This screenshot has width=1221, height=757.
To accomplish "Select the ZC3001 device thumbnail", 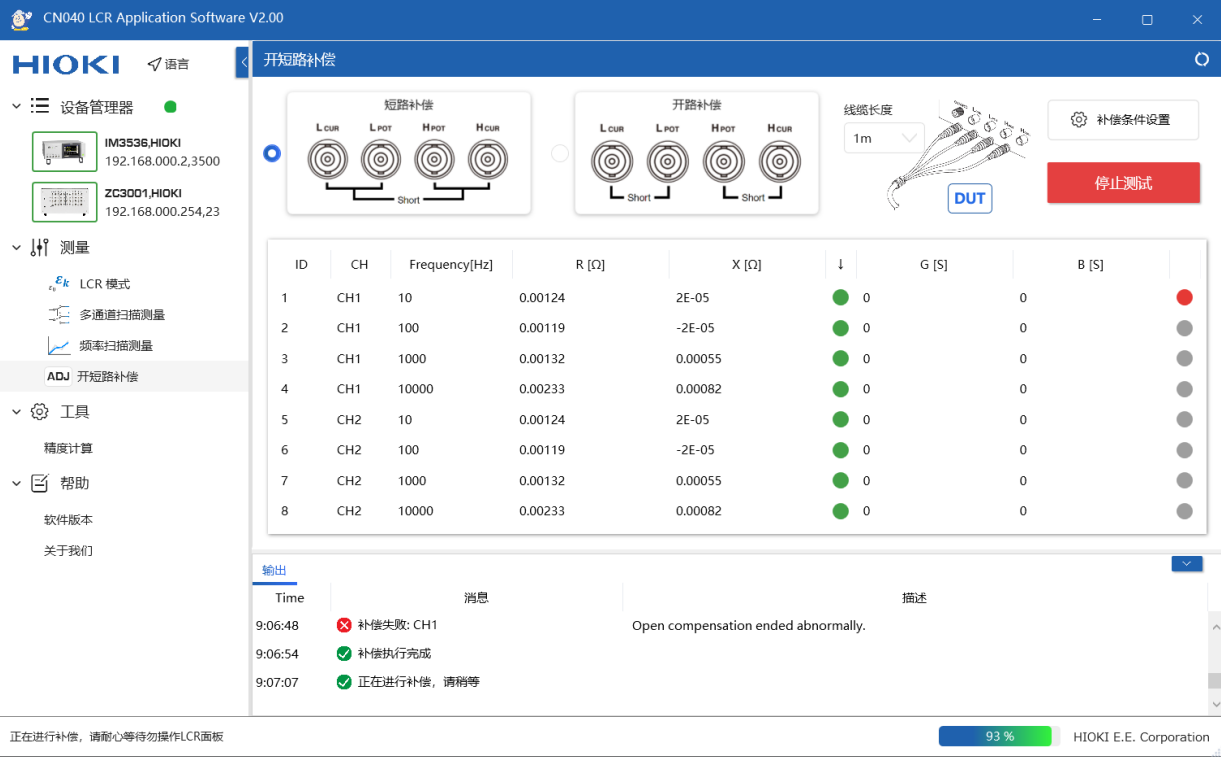I will 65,202.
